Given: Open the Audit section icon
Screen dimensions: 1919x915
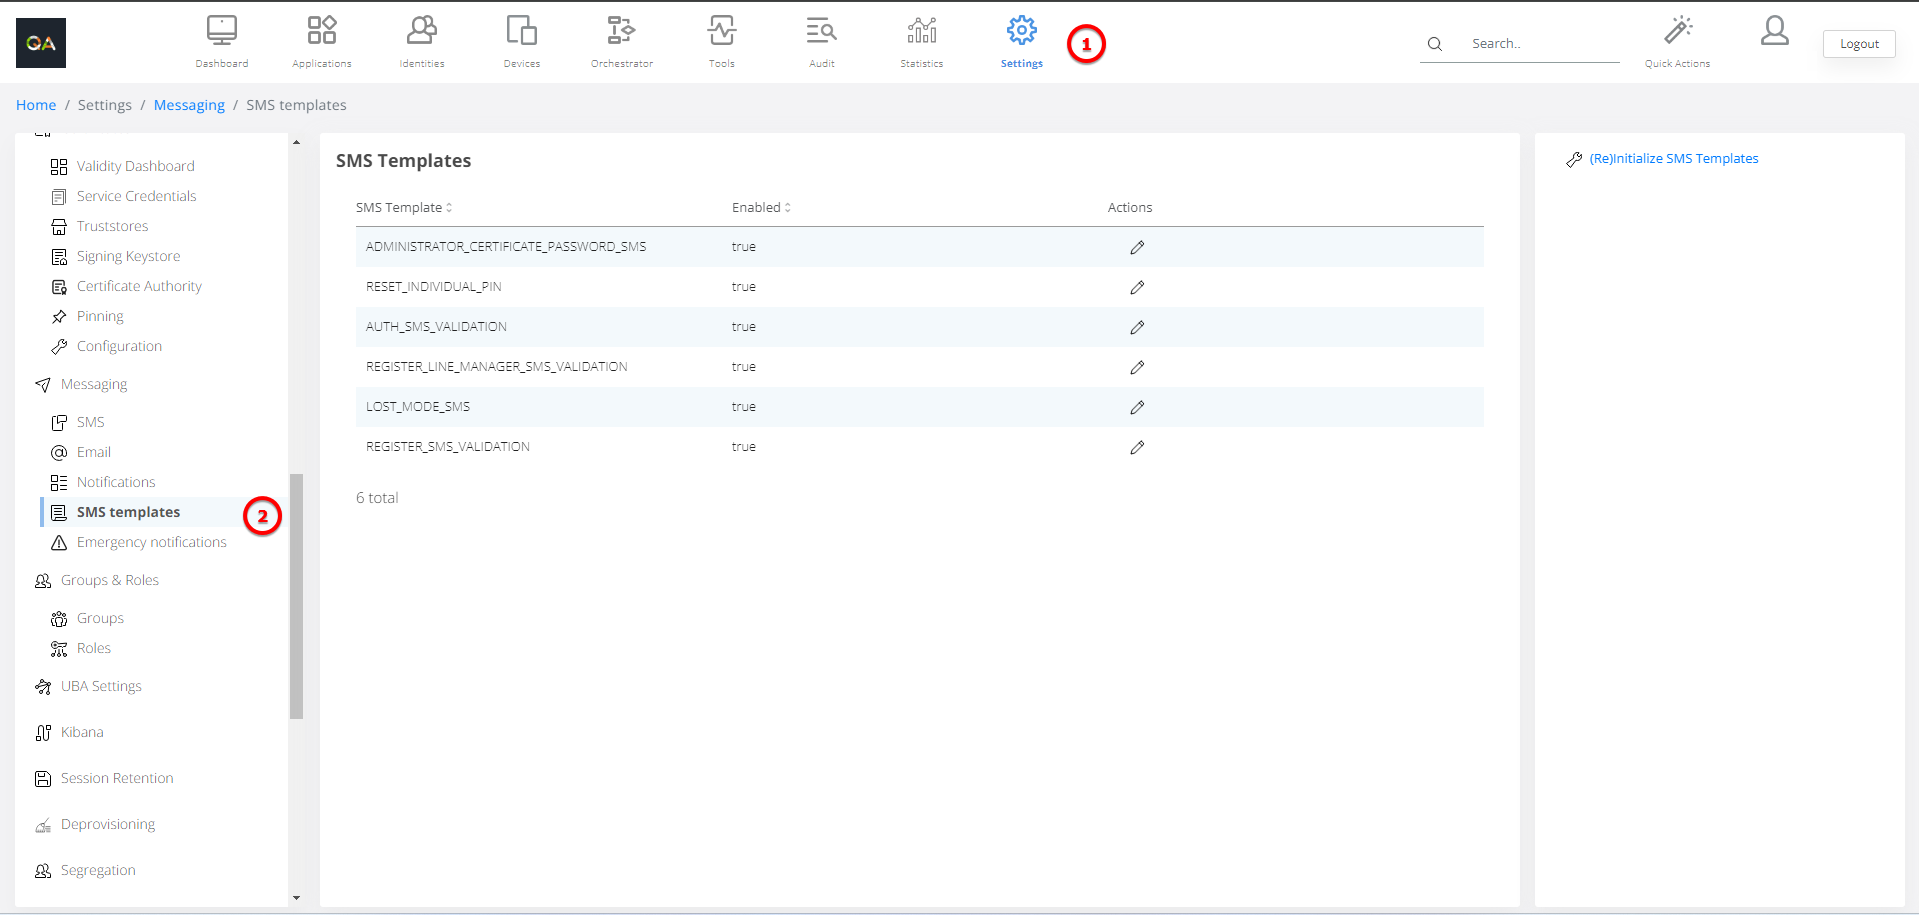Looking at the screenshot, I should pos(821,32).
